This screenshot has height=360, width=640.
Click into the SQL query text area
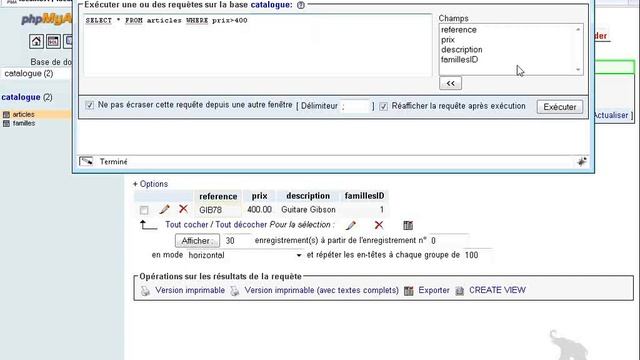(258, 45)
